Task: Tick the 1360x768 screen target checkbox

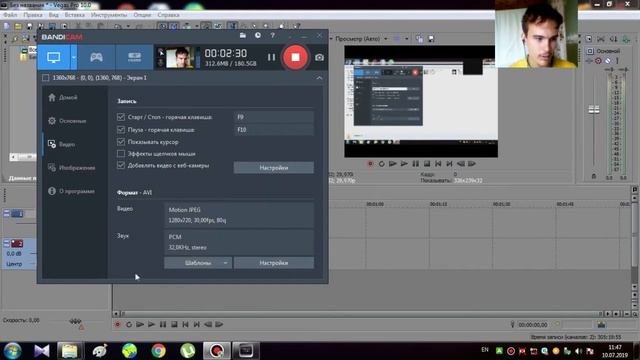Action: coord(46,78)
